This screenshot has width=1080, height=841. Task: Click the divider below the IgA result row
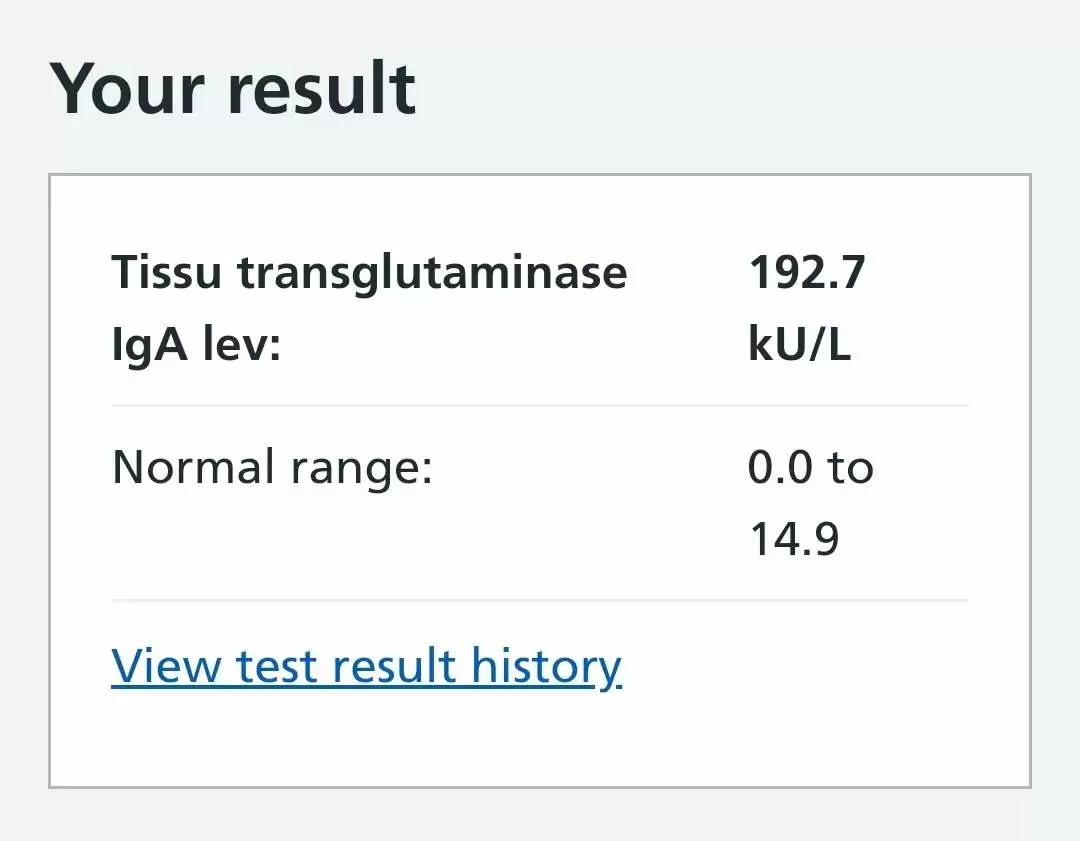click(x=540, y=406)
